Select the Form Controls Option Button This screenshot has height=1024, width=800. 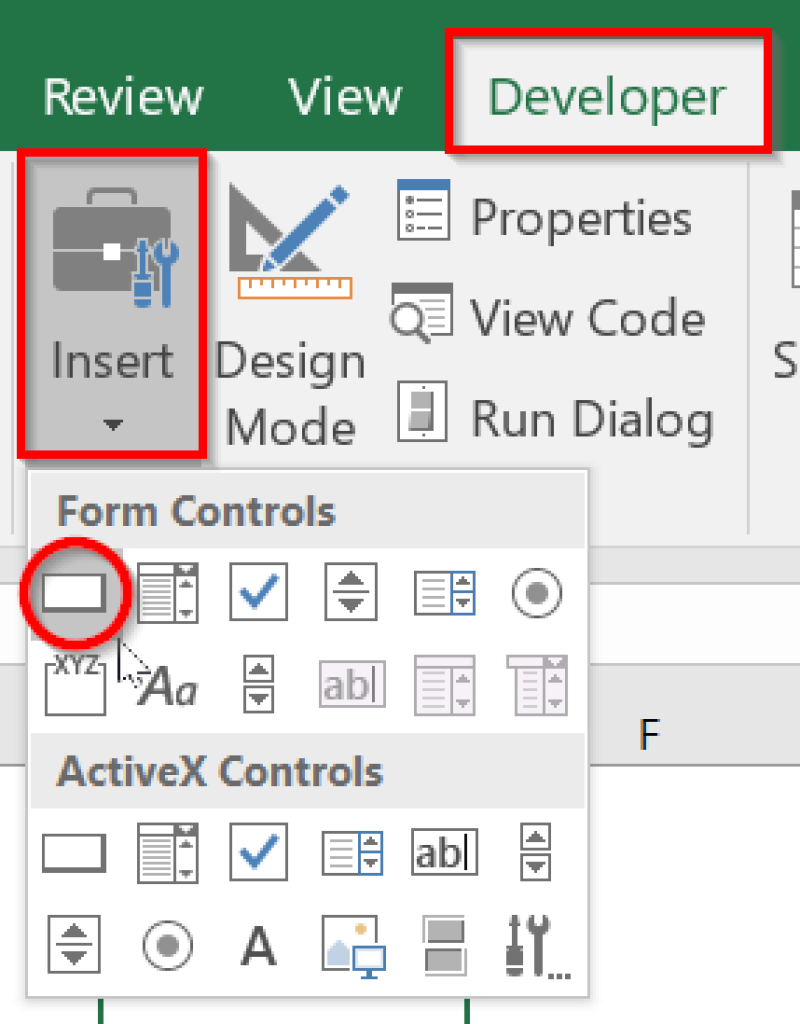(x=536, y=592)
